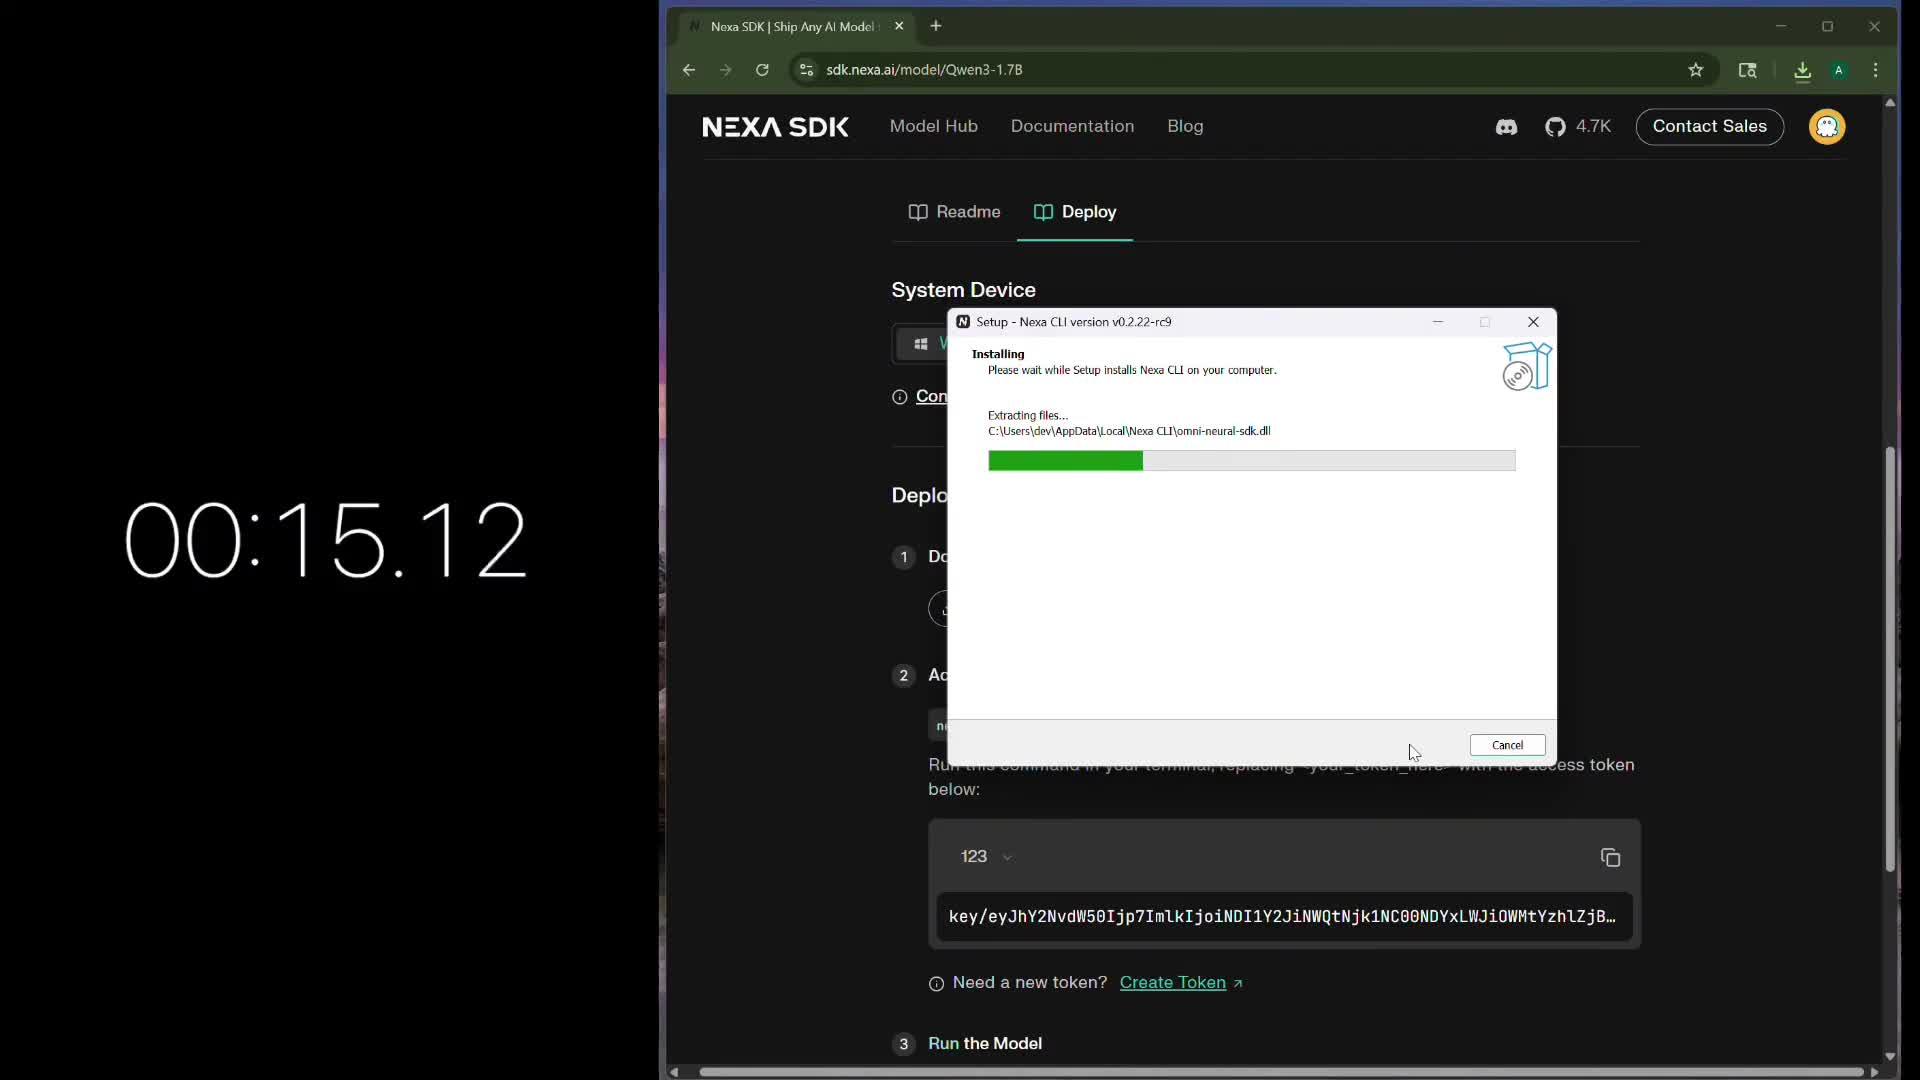Open user avatar in Nexa header
The image size is (1920, 1080).
tap(1827, 127)
